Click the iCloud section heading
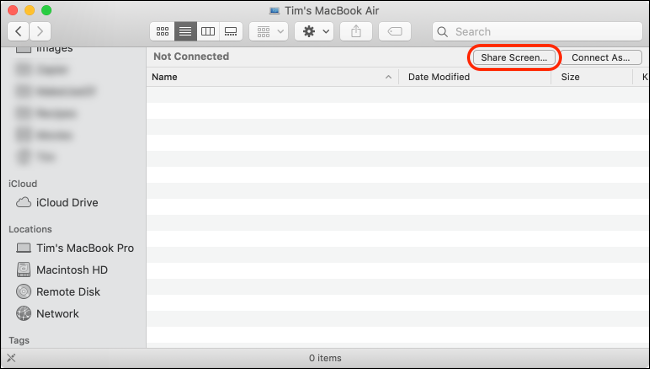The height and width of the screenshot is (369, 650). (22, 184)
